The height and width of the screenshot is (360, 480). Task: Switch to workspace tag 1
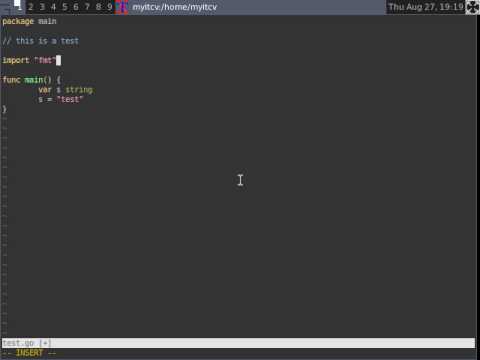coord(19,7)
